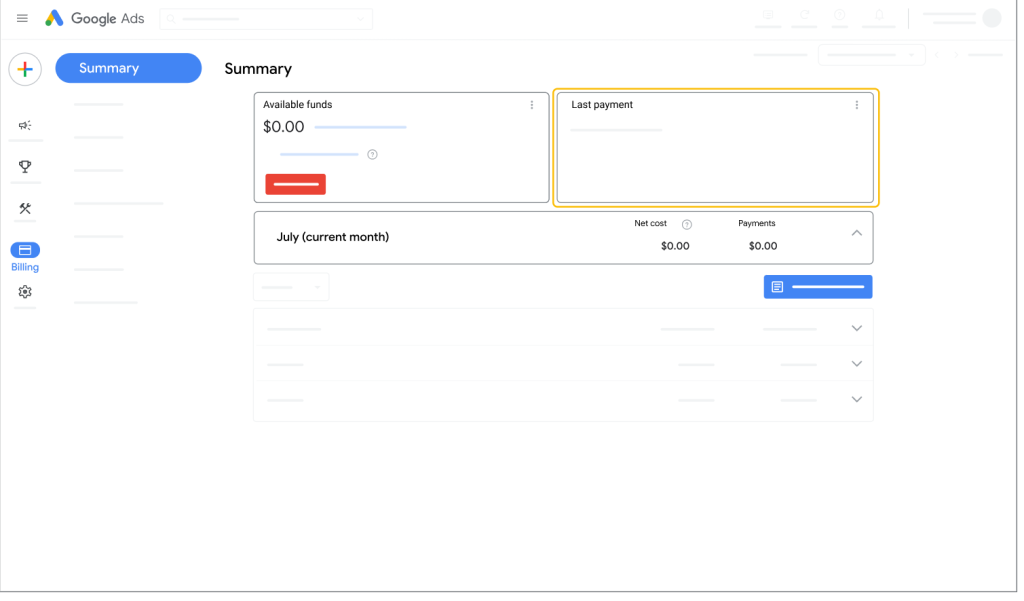Open the Last payment three-dot menu

coord(856,104)
